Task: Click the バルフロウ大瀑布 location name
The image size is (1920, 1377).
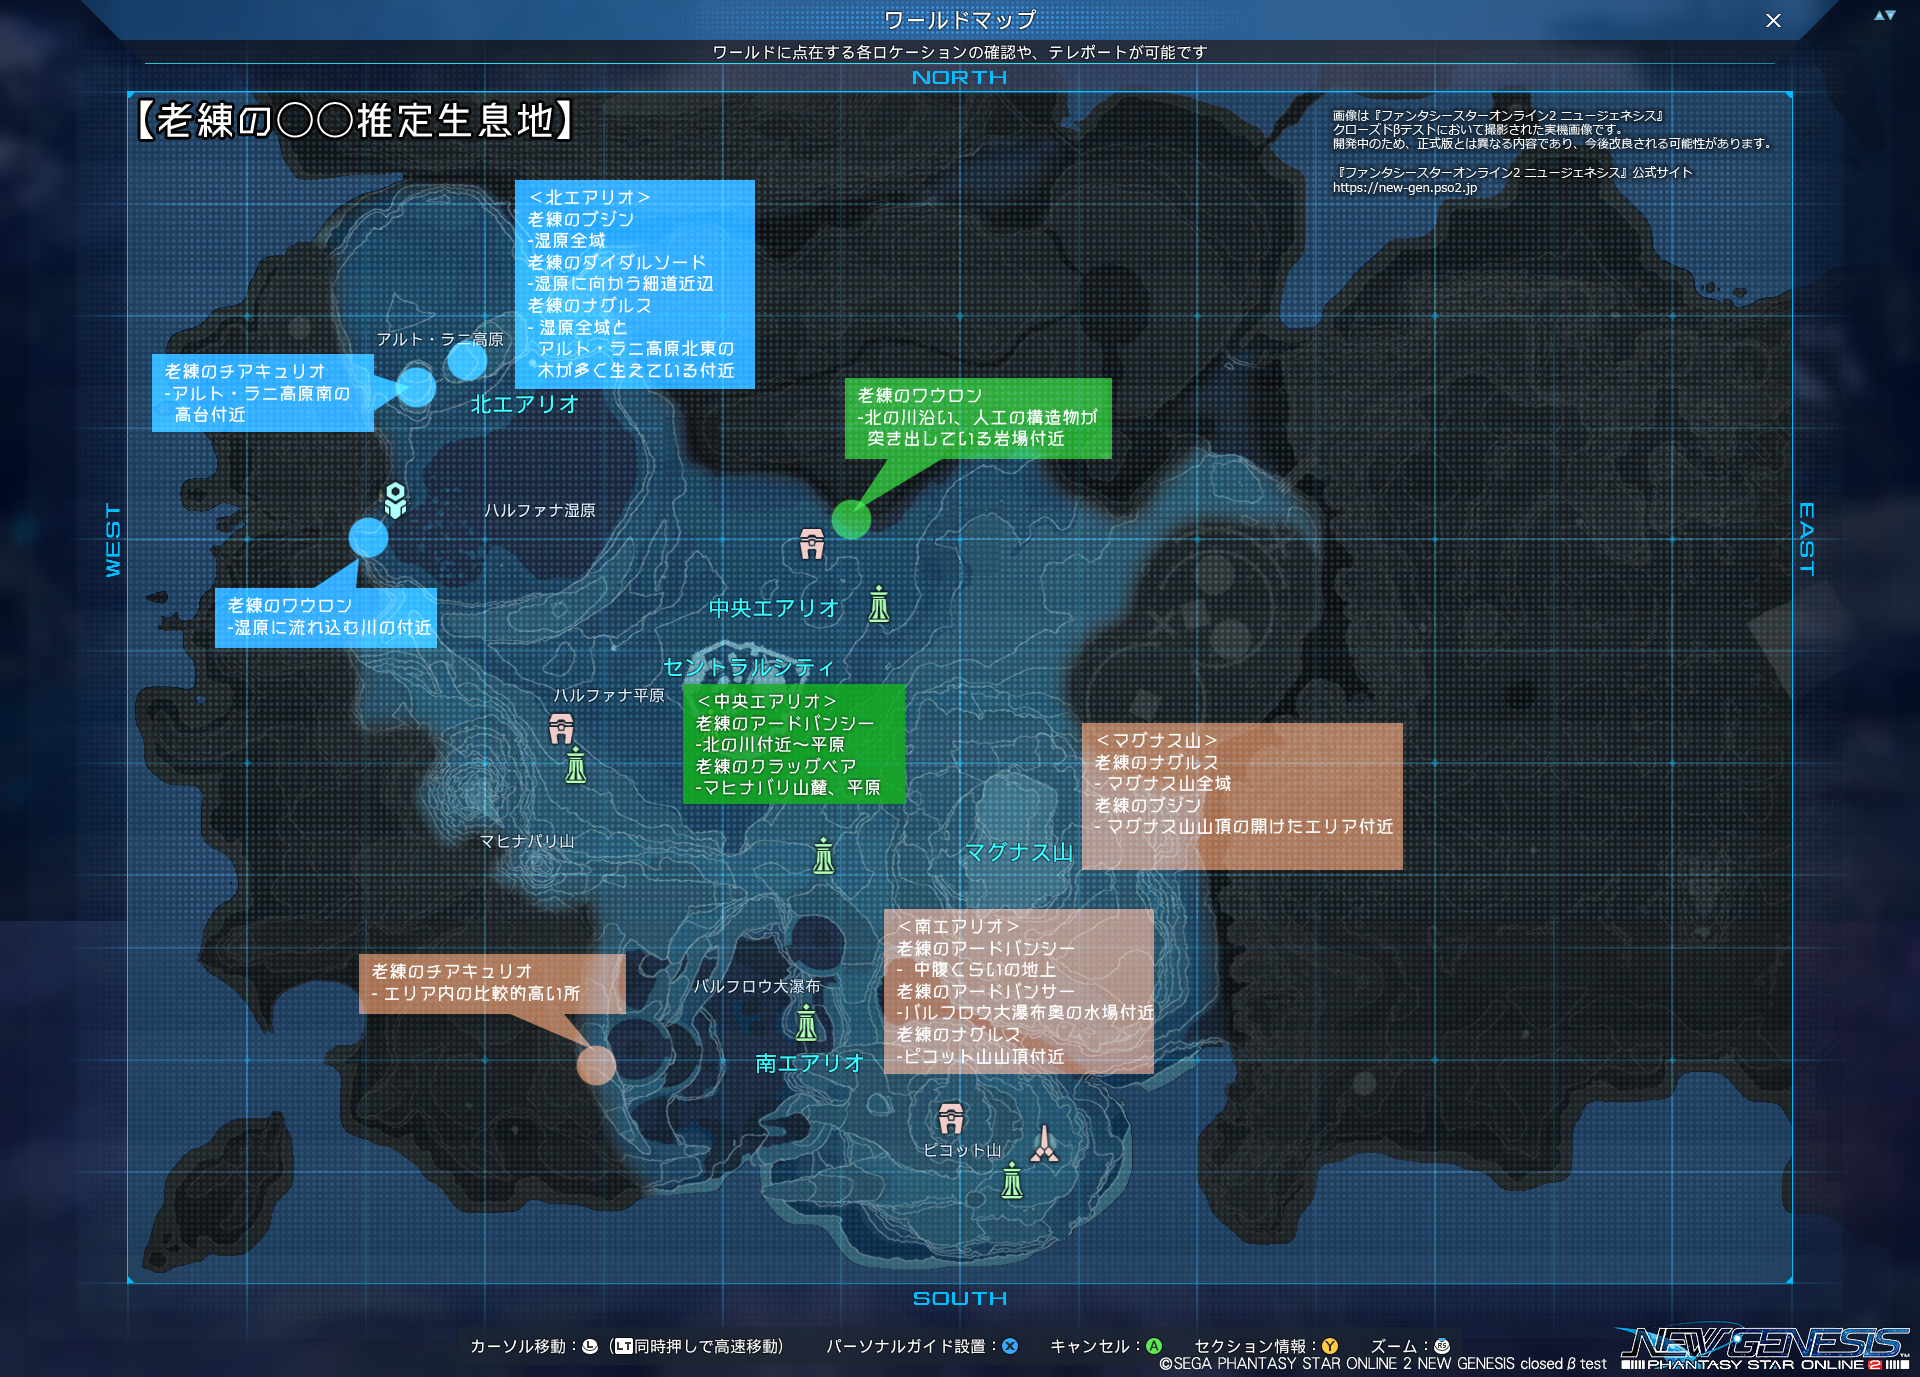Action: (x=757, y=986)
